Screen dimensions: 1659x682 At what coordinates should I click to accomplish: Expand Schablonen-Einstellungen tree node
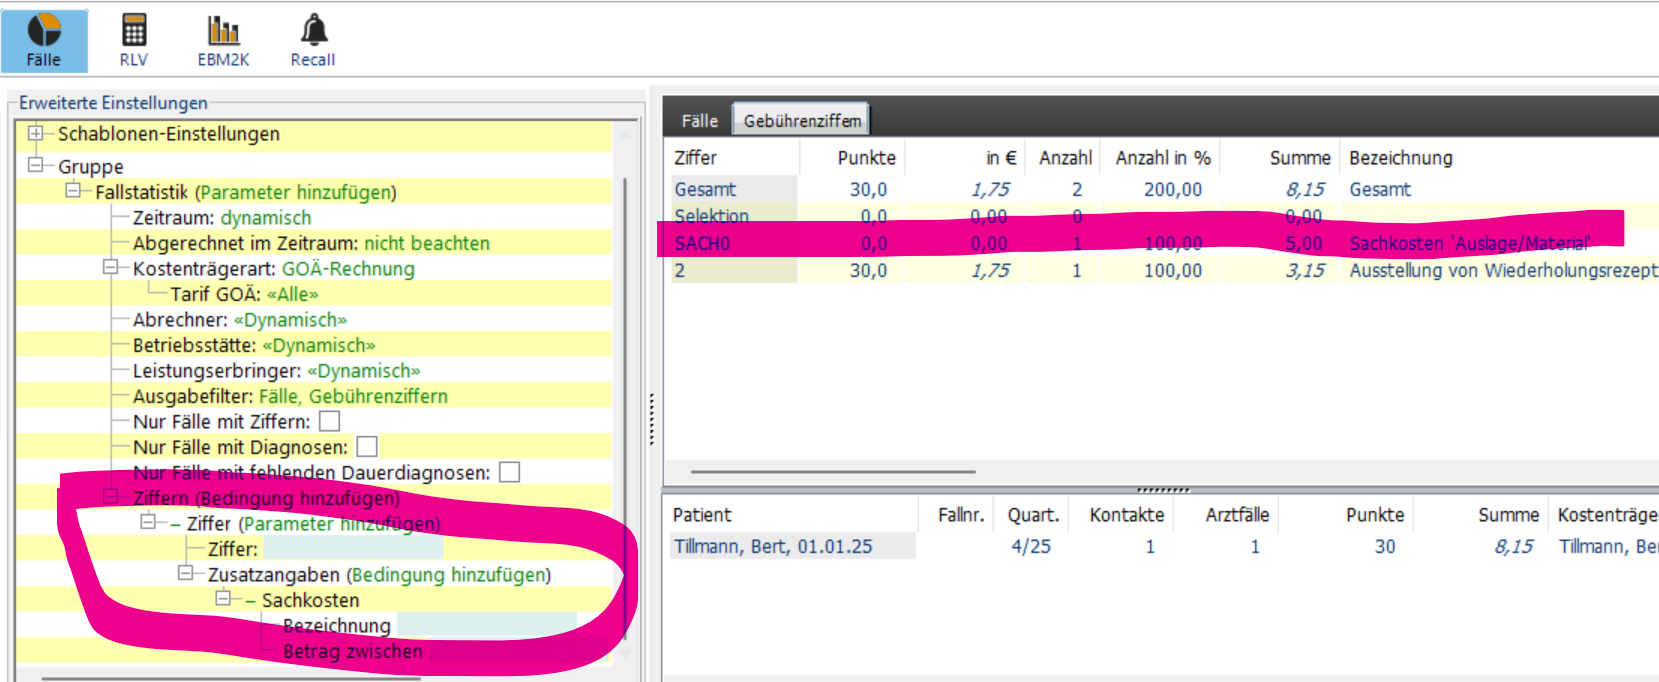tap(36, 133)
